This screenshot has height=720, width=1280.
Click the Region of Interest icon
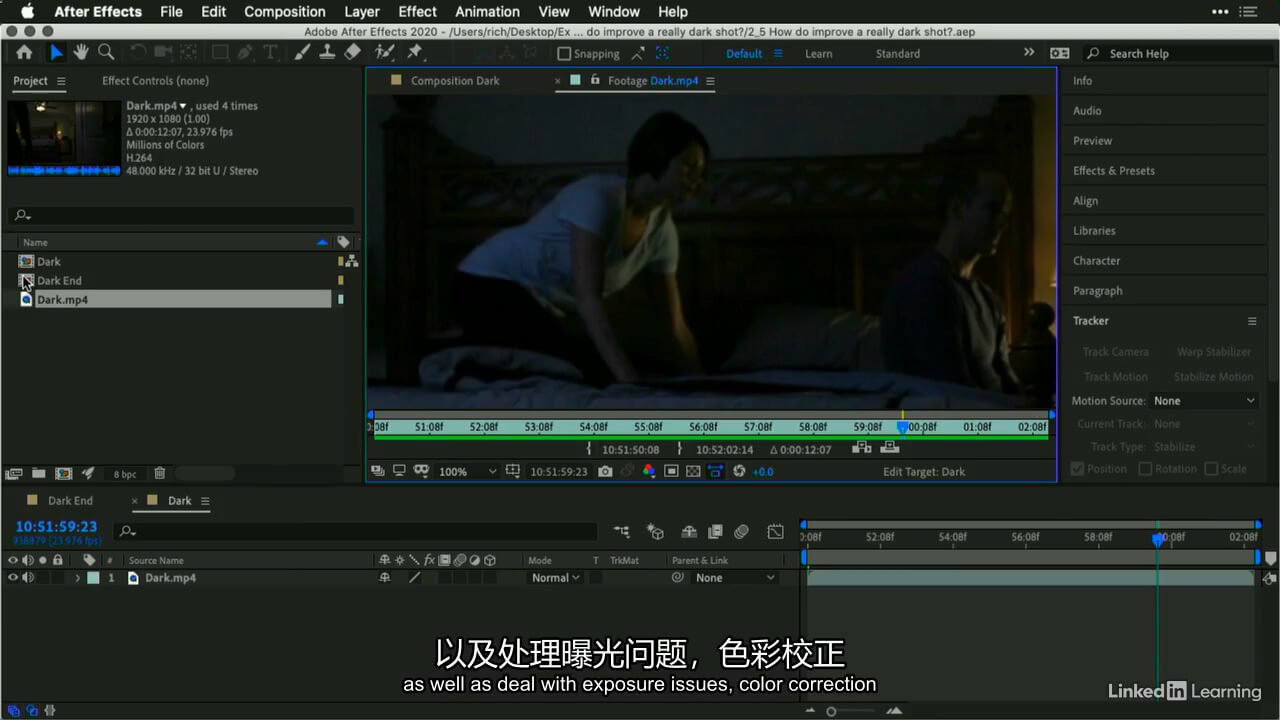671,471
